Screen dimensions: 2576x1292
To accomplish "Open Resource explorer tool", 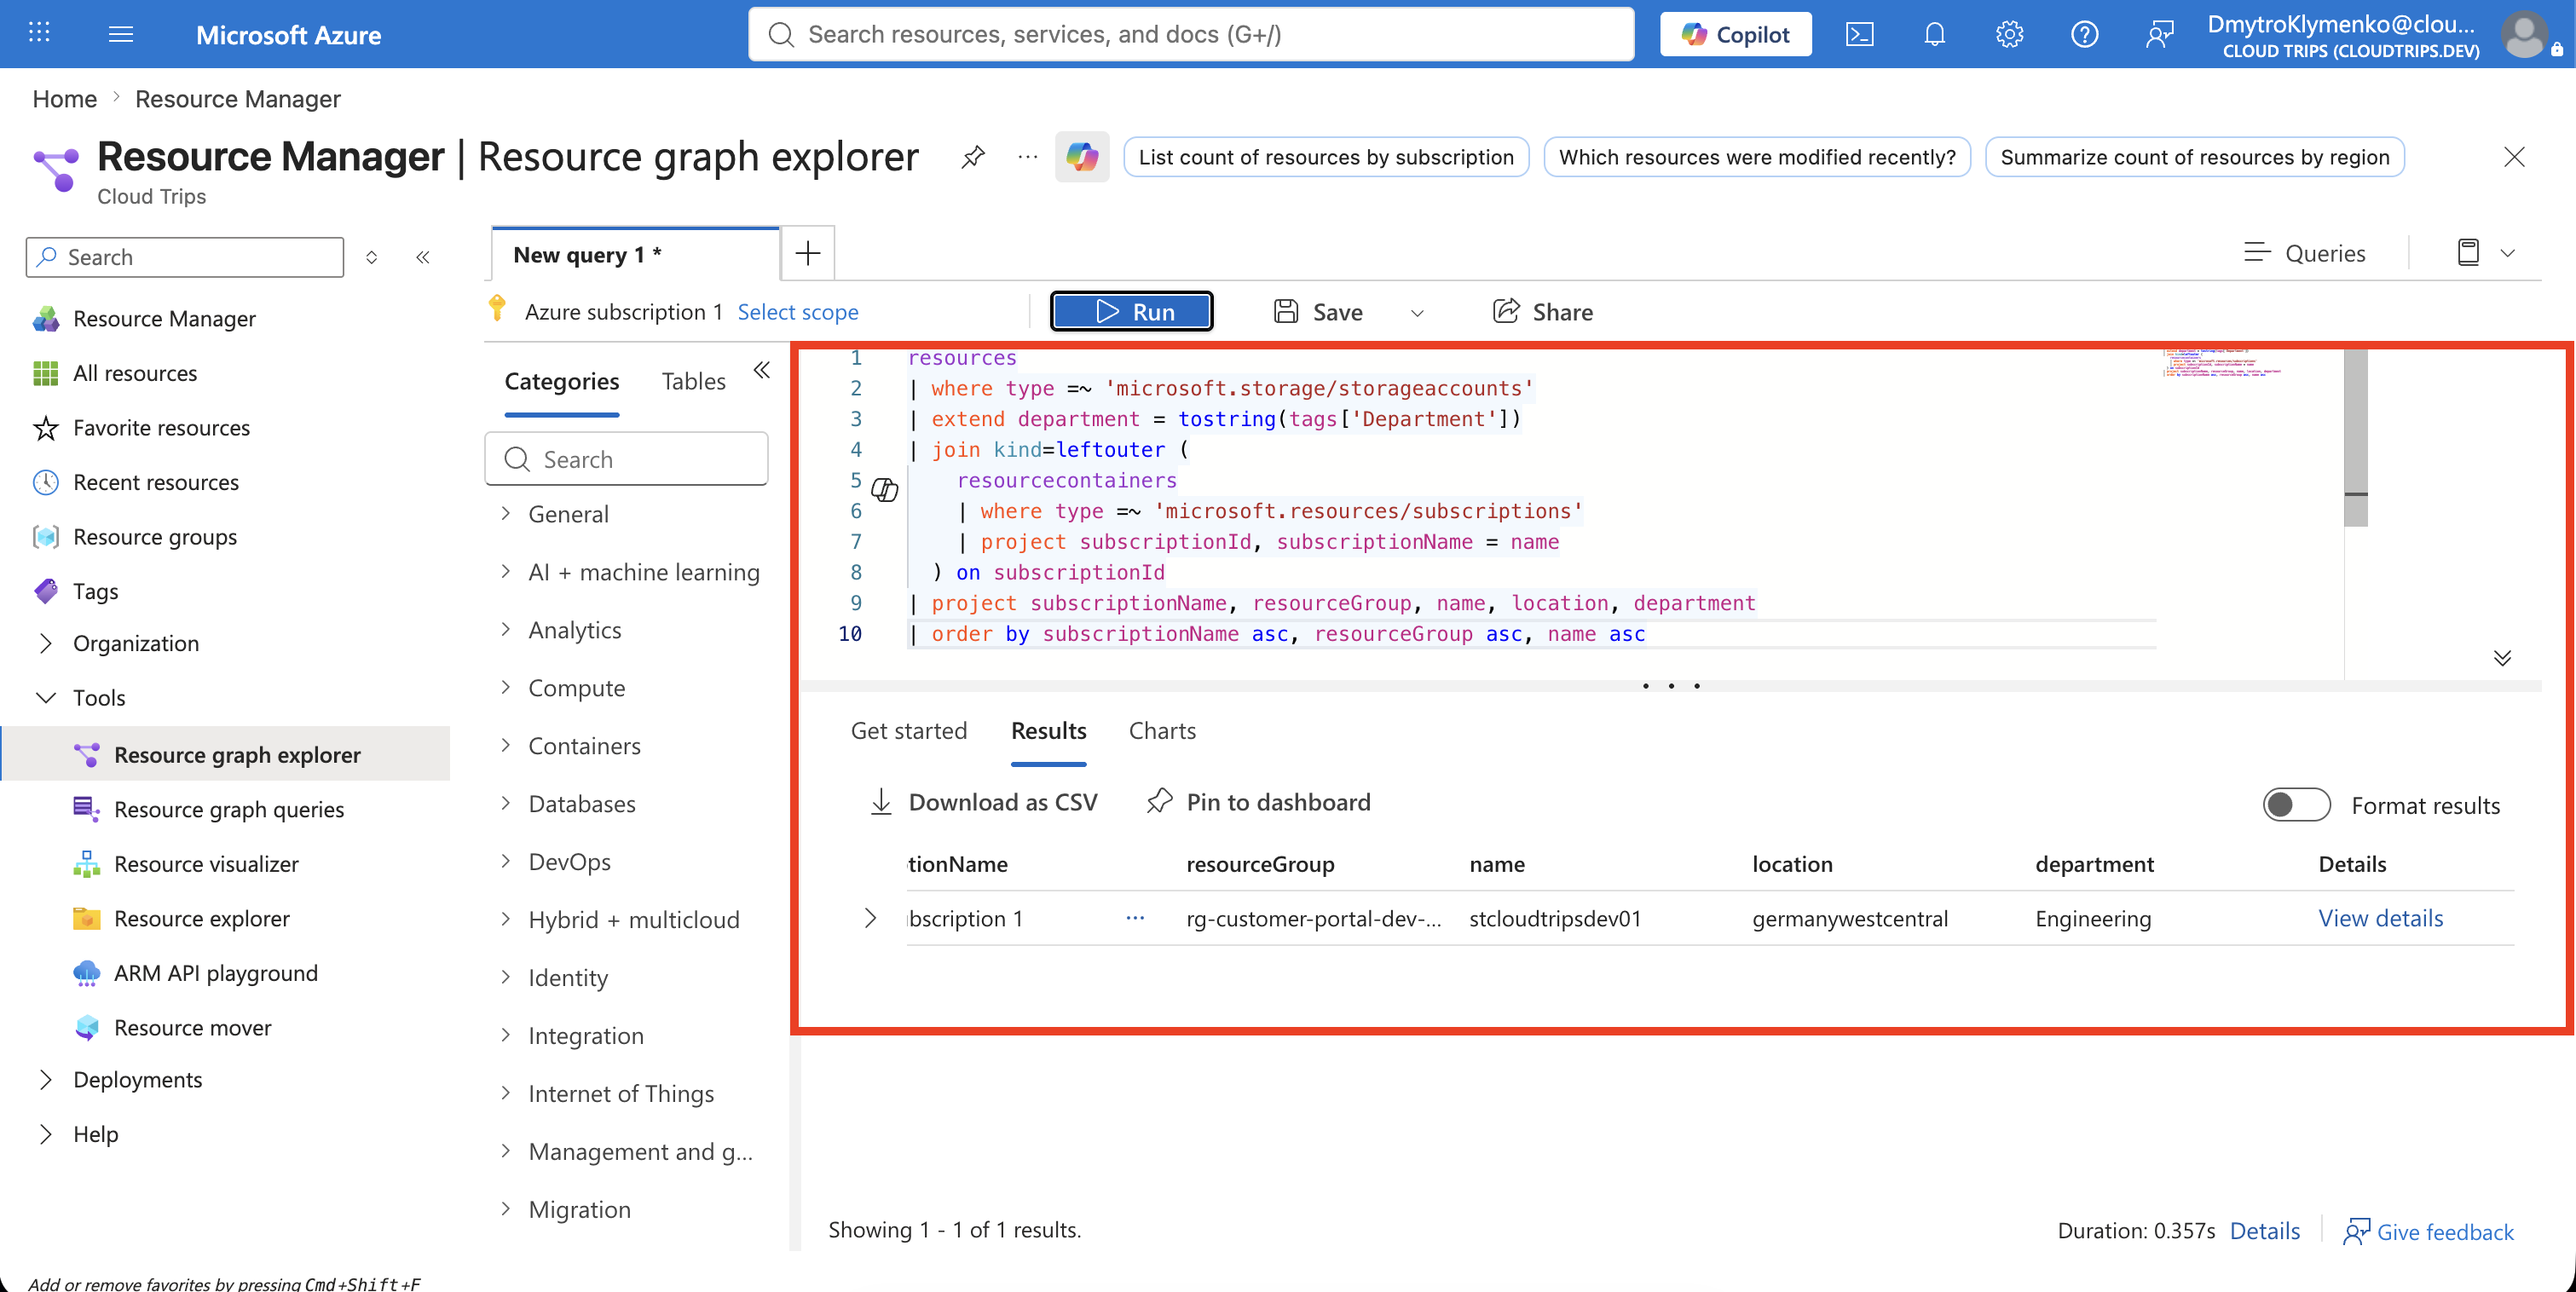I will coord(202,918).
